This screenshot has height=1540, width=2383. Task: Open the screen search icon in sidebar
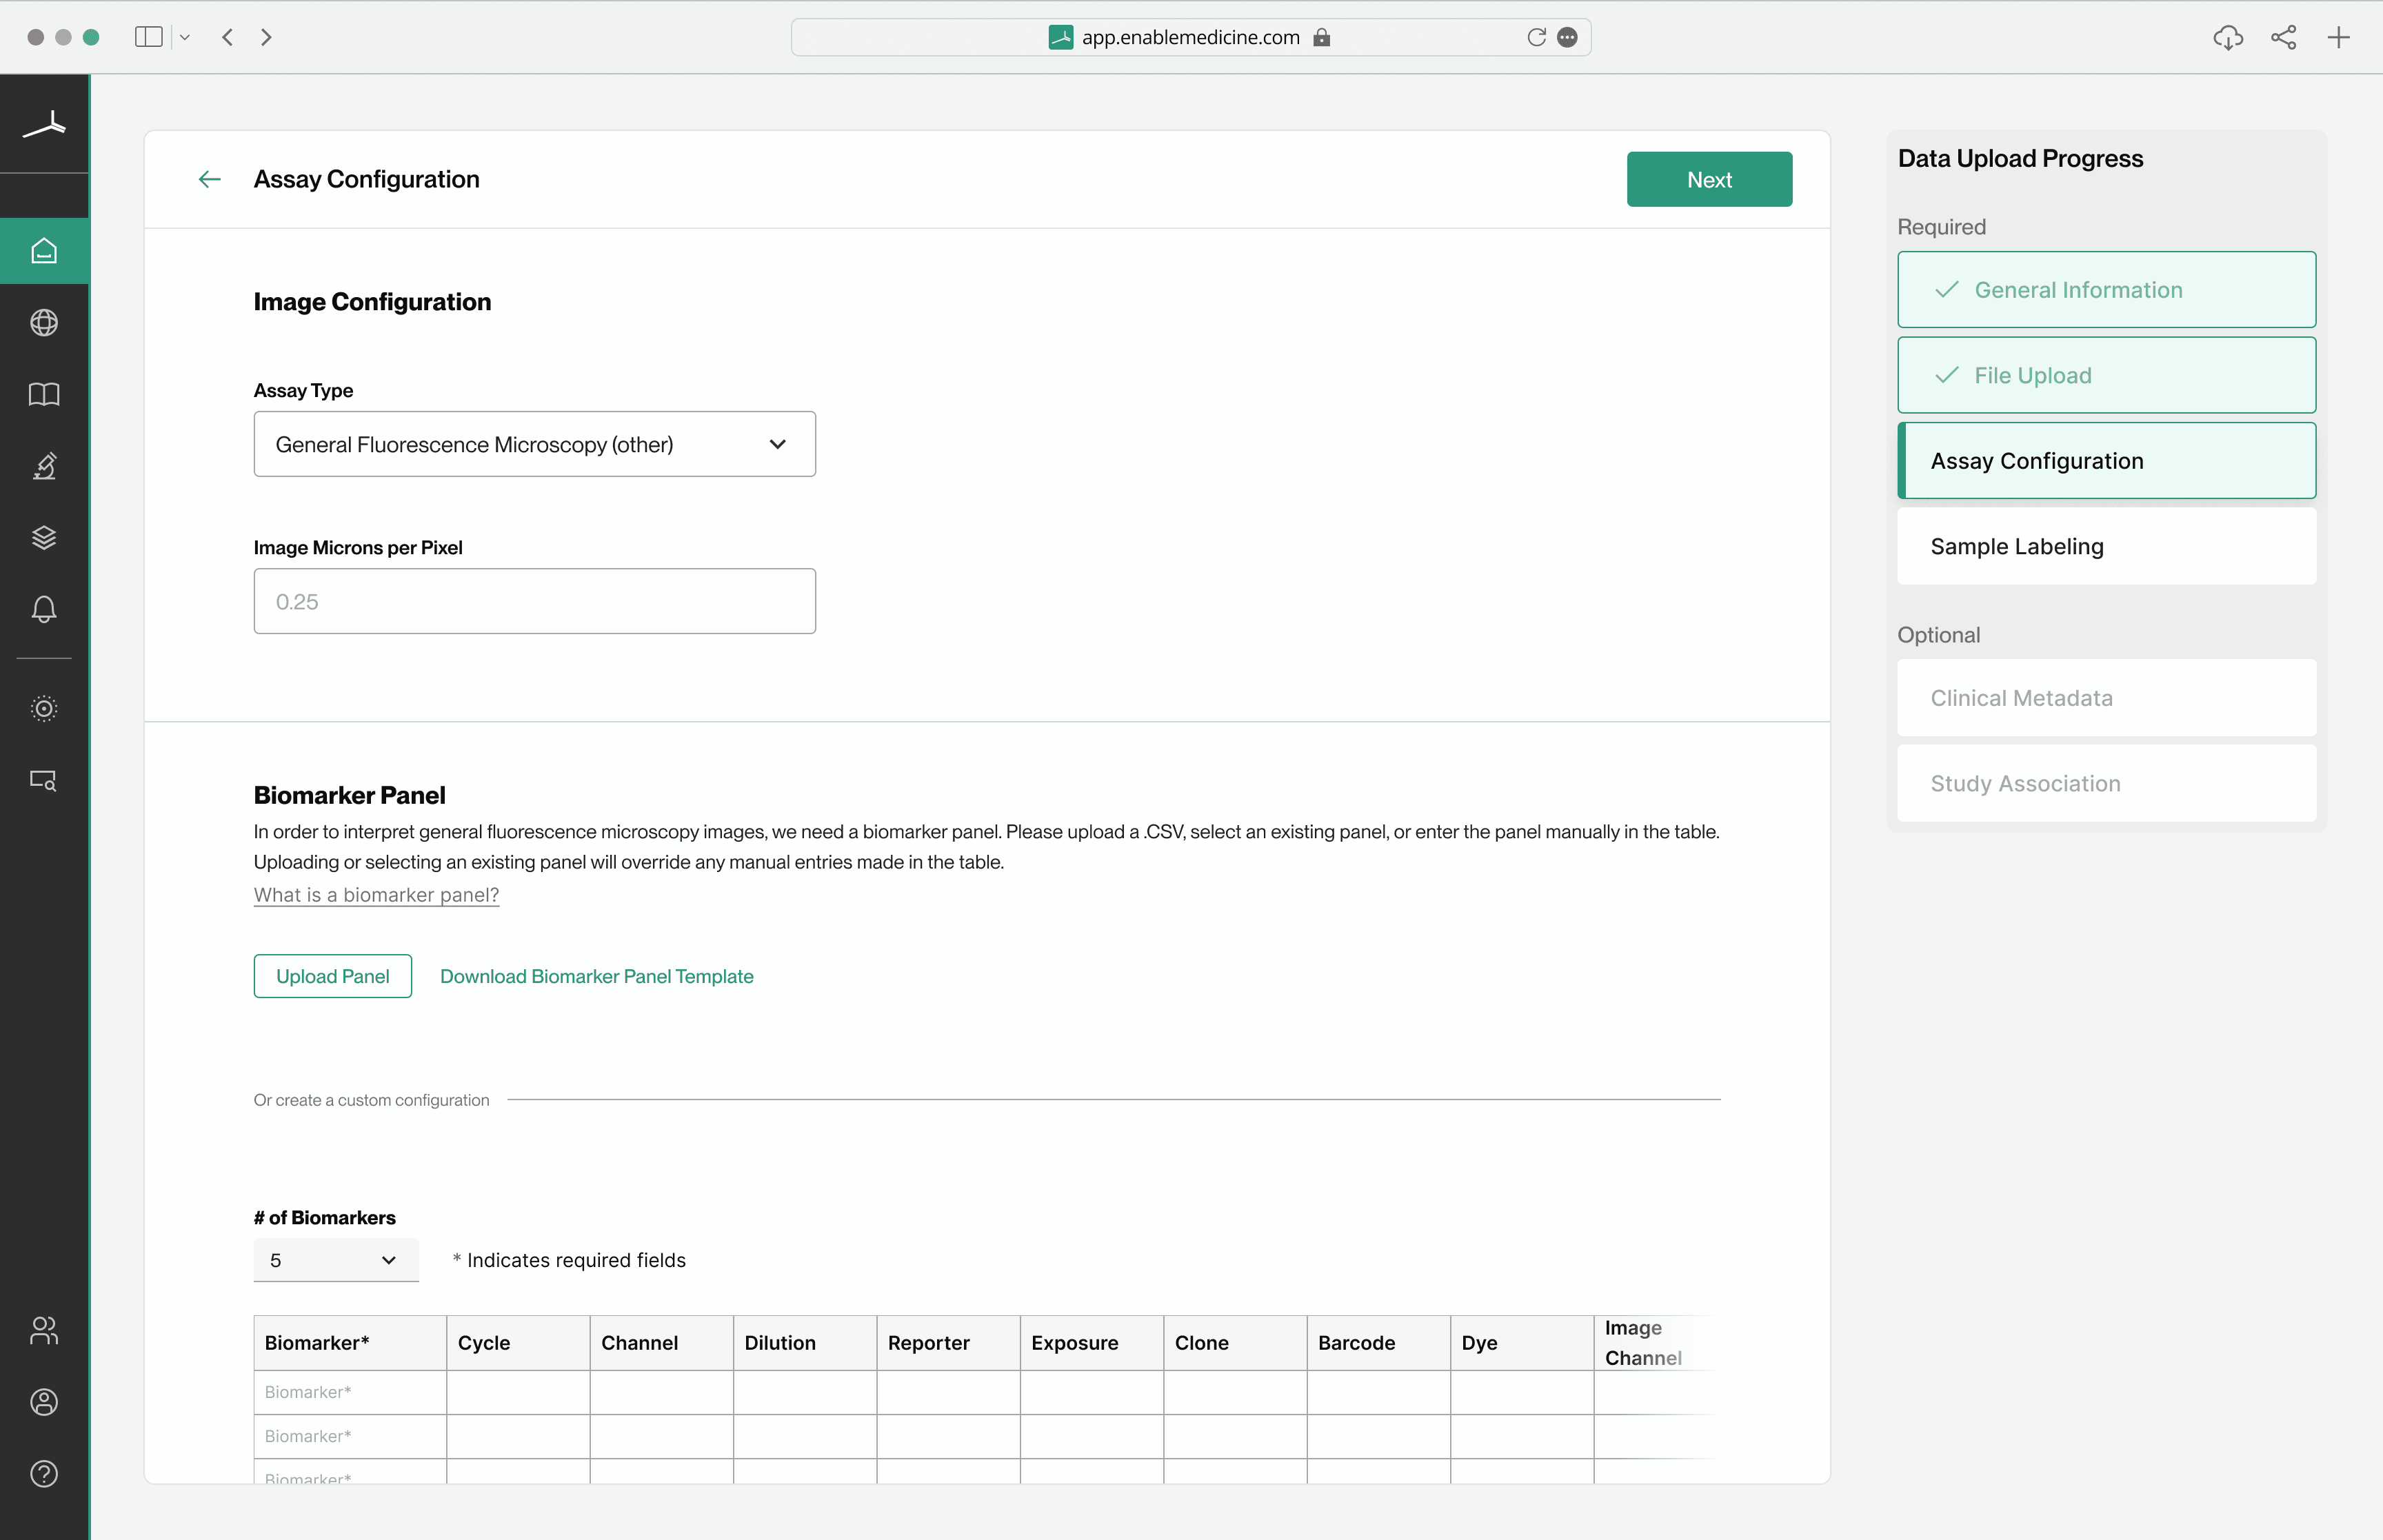[44, 780]
